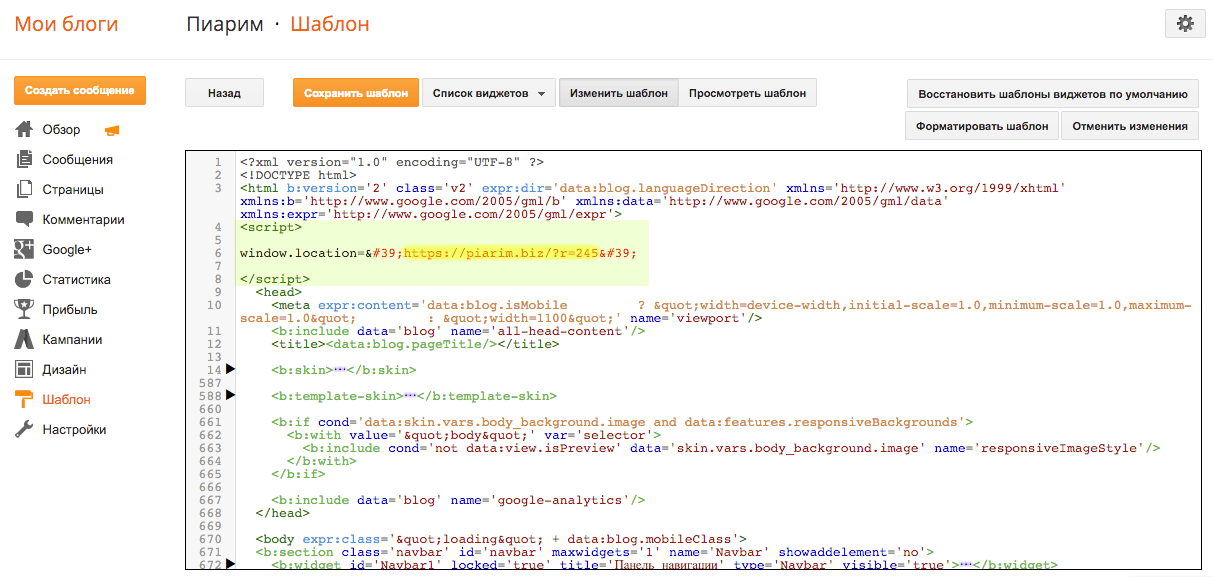Click Форматировать шаблон button
Viewport: 1213px width, 577px height.
coord(982,126)
